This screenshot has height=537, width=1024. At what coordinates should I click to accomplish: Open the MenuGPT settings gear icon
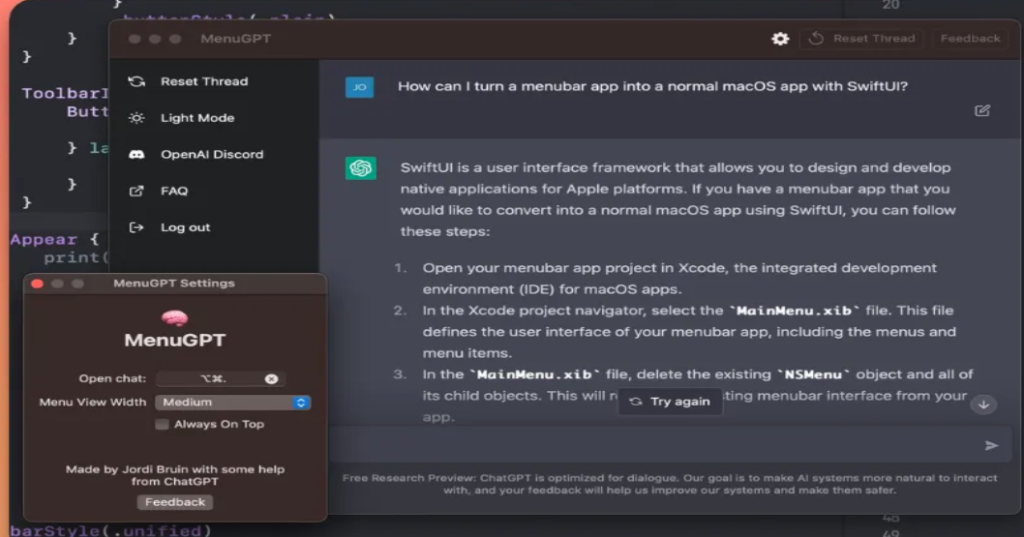click(x=780, y=39)
